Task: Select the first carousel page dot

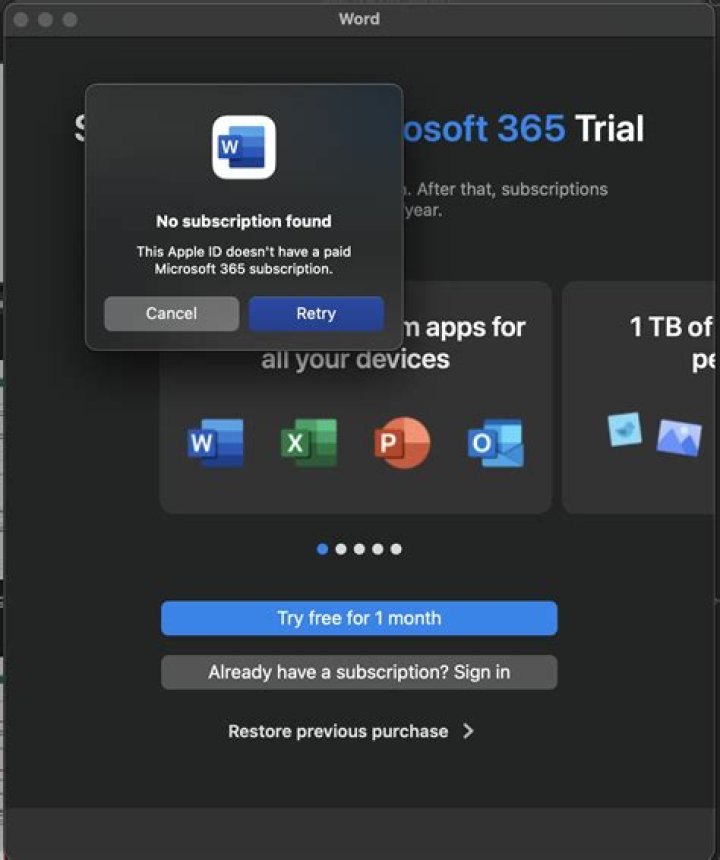Action: pos(322,549)
